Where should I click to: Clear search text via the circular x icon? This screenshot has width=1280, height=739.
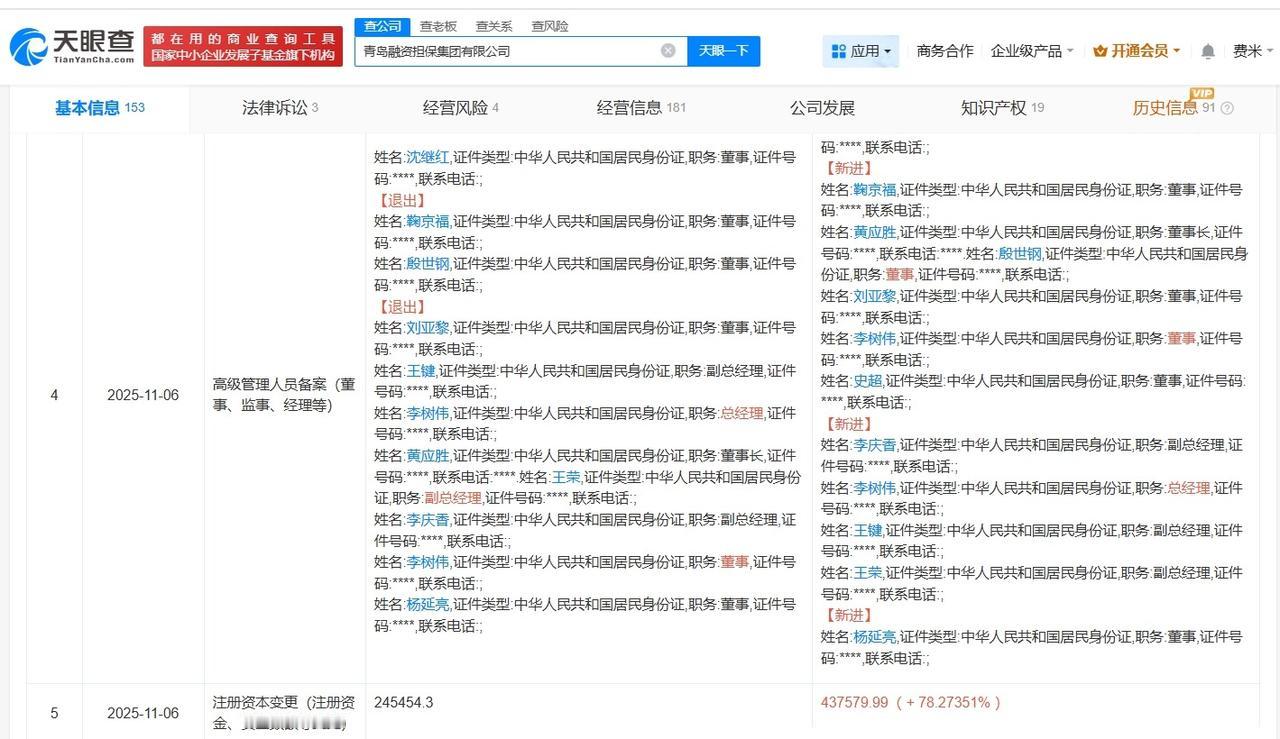(668, 50)
